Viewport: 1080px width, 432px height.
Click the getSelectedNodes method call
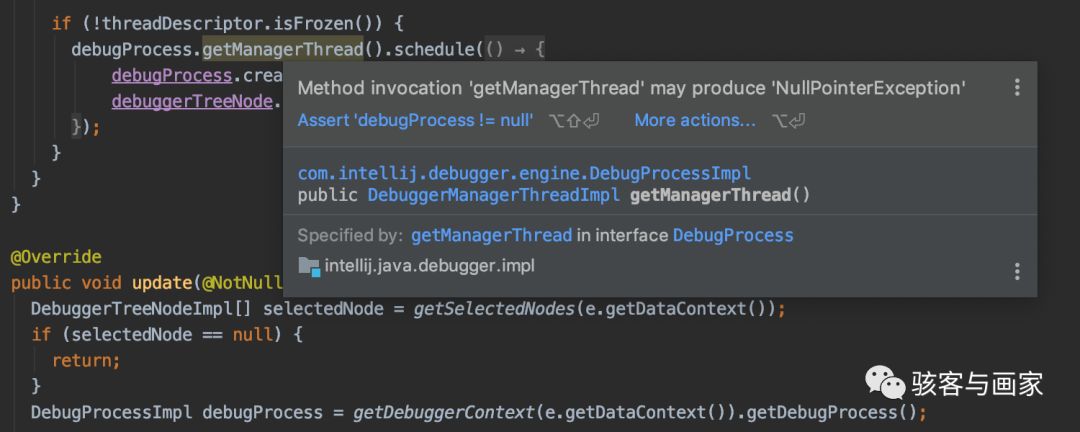(494, 309)
